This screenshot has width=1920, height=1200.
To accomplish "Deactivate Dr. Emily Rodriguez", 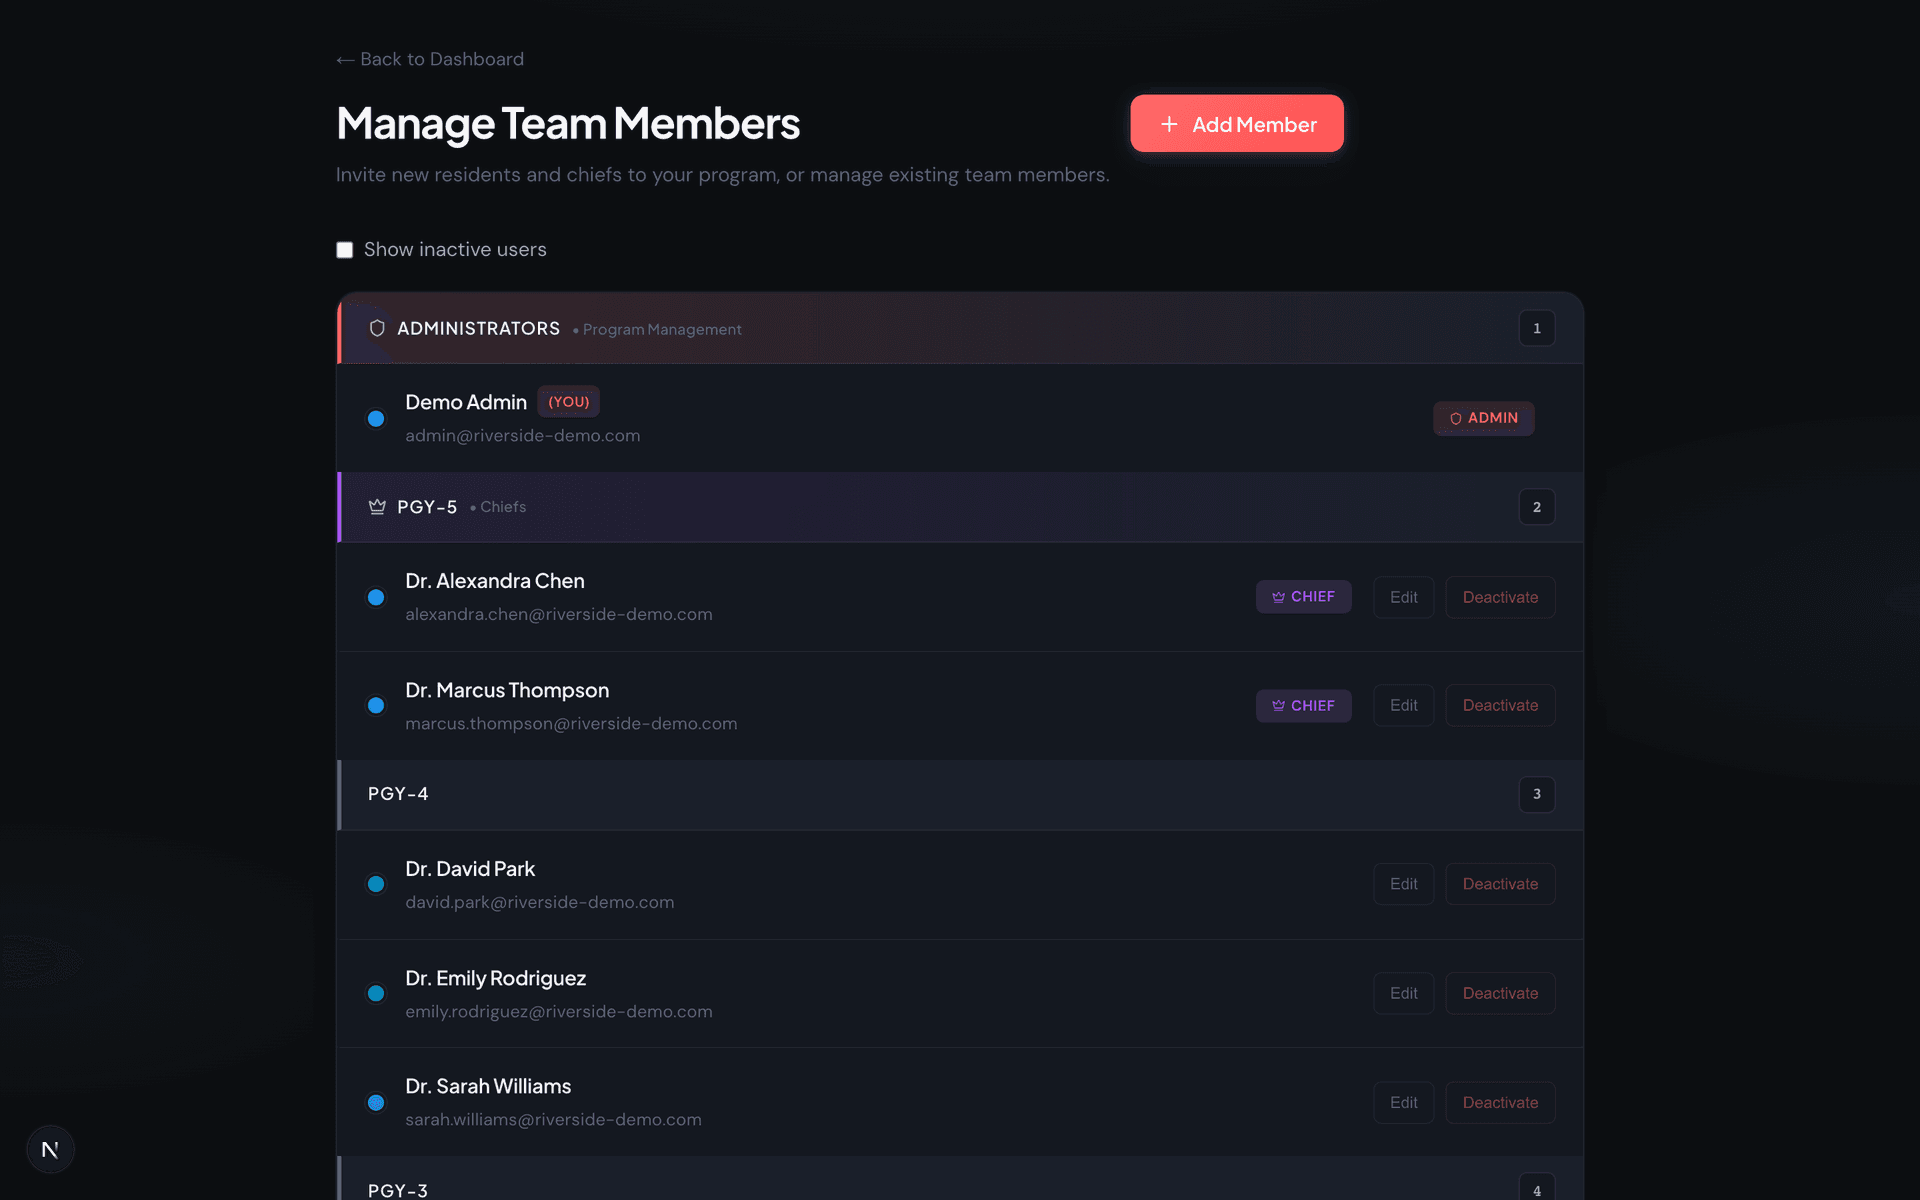I will tap(1500, 993).
